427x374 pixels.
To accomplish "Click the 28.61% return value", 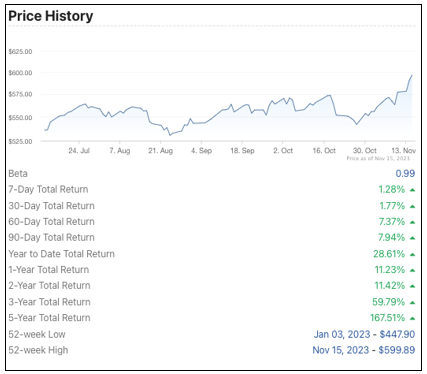I will click(x=389, y=254).
